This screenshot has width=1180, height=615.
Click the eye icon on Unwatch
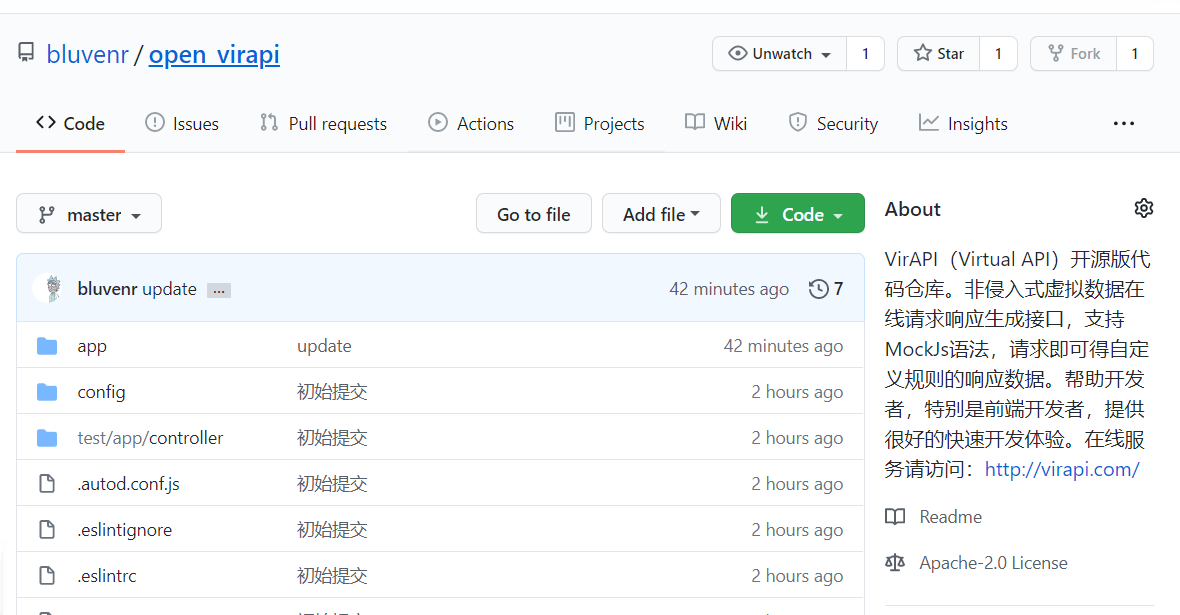738,53
